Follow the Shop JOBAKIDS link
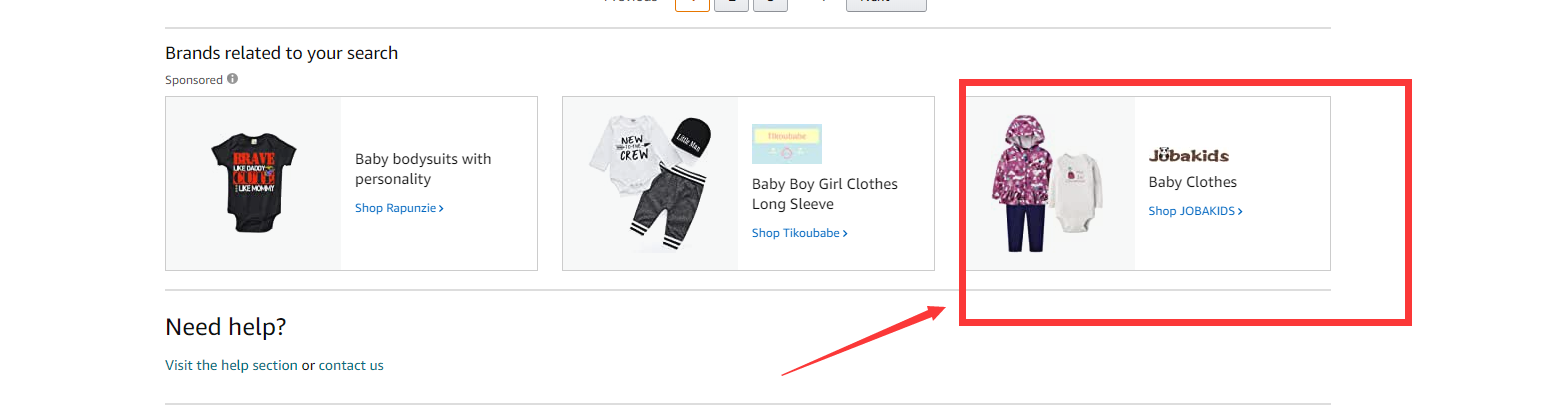 tap(1195, 211)
